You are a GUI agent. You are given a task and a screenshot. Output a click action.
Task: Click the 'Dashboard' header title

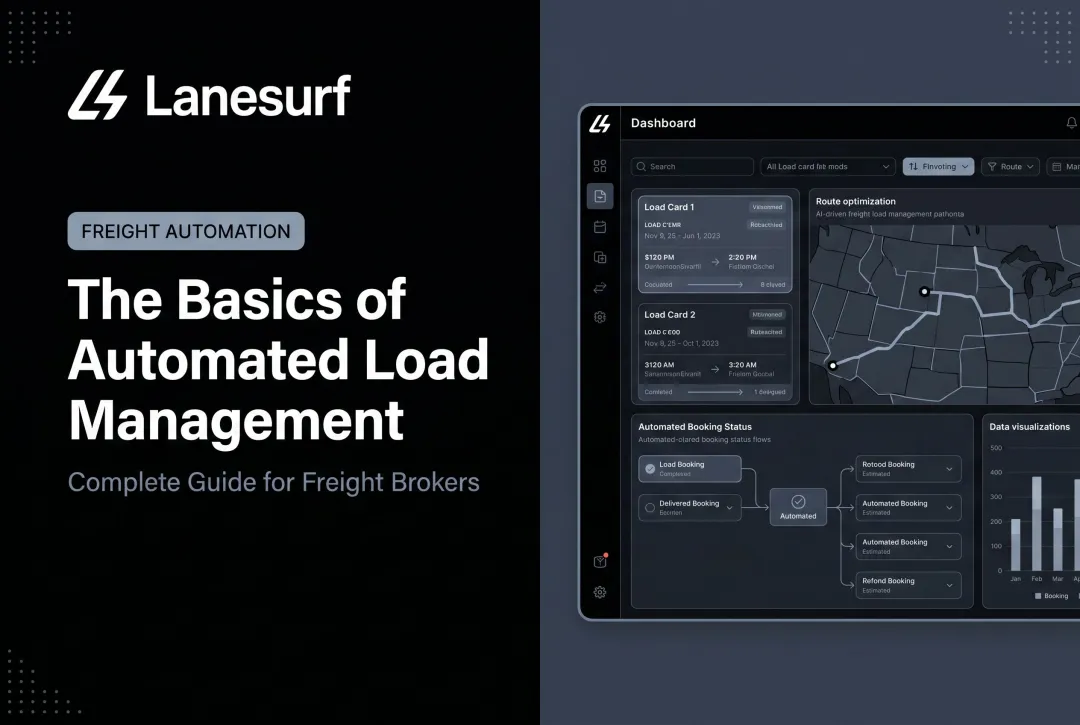click(663, 123)
